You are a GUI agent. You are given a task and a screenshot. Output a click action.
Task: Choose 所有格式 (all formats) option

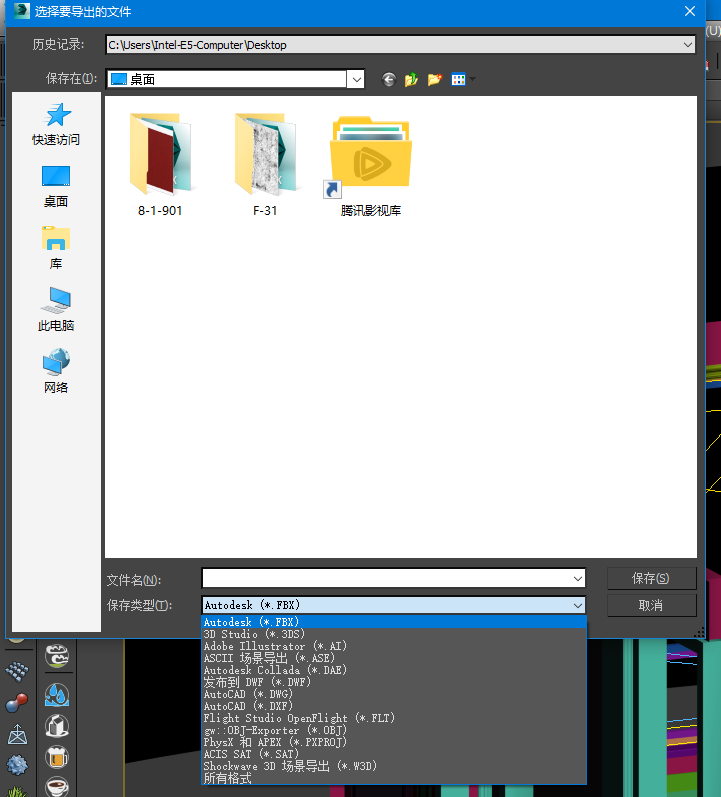tap(394, 778)
